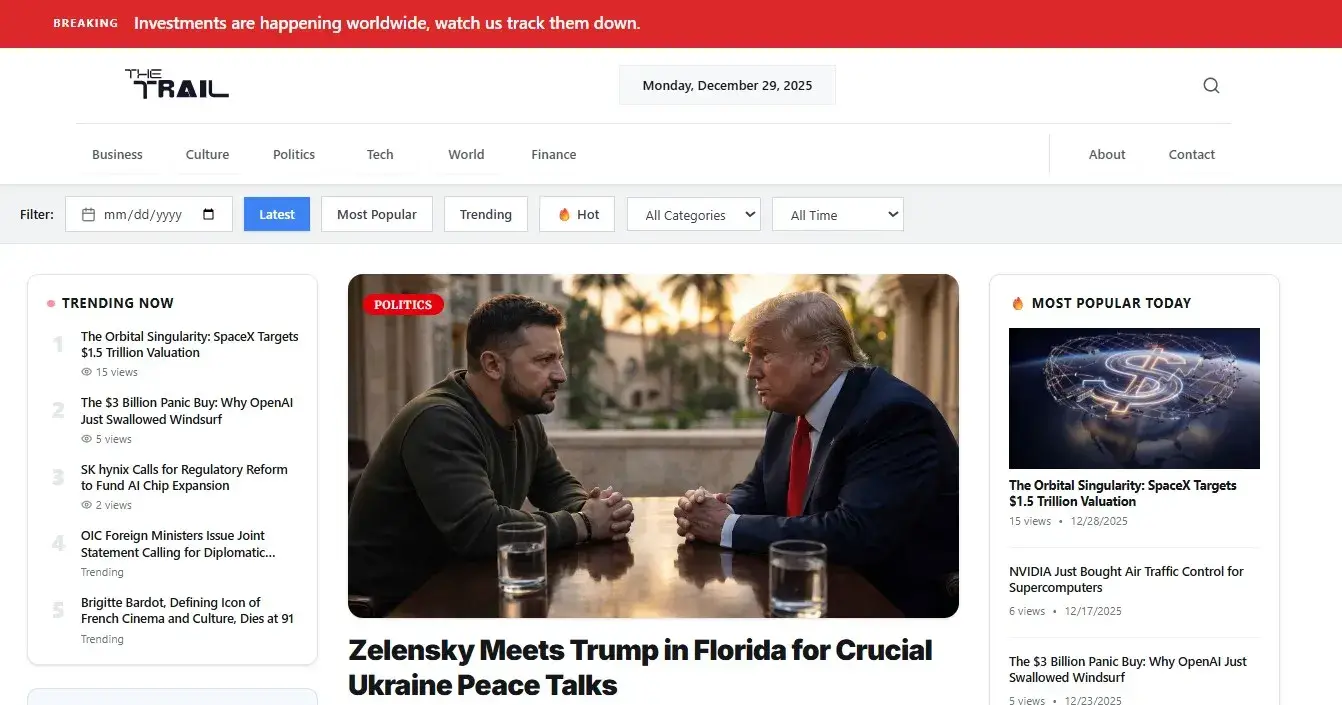Open the date picker calendar button
This screenshot has height=705, width=1342.
point(208,214)
